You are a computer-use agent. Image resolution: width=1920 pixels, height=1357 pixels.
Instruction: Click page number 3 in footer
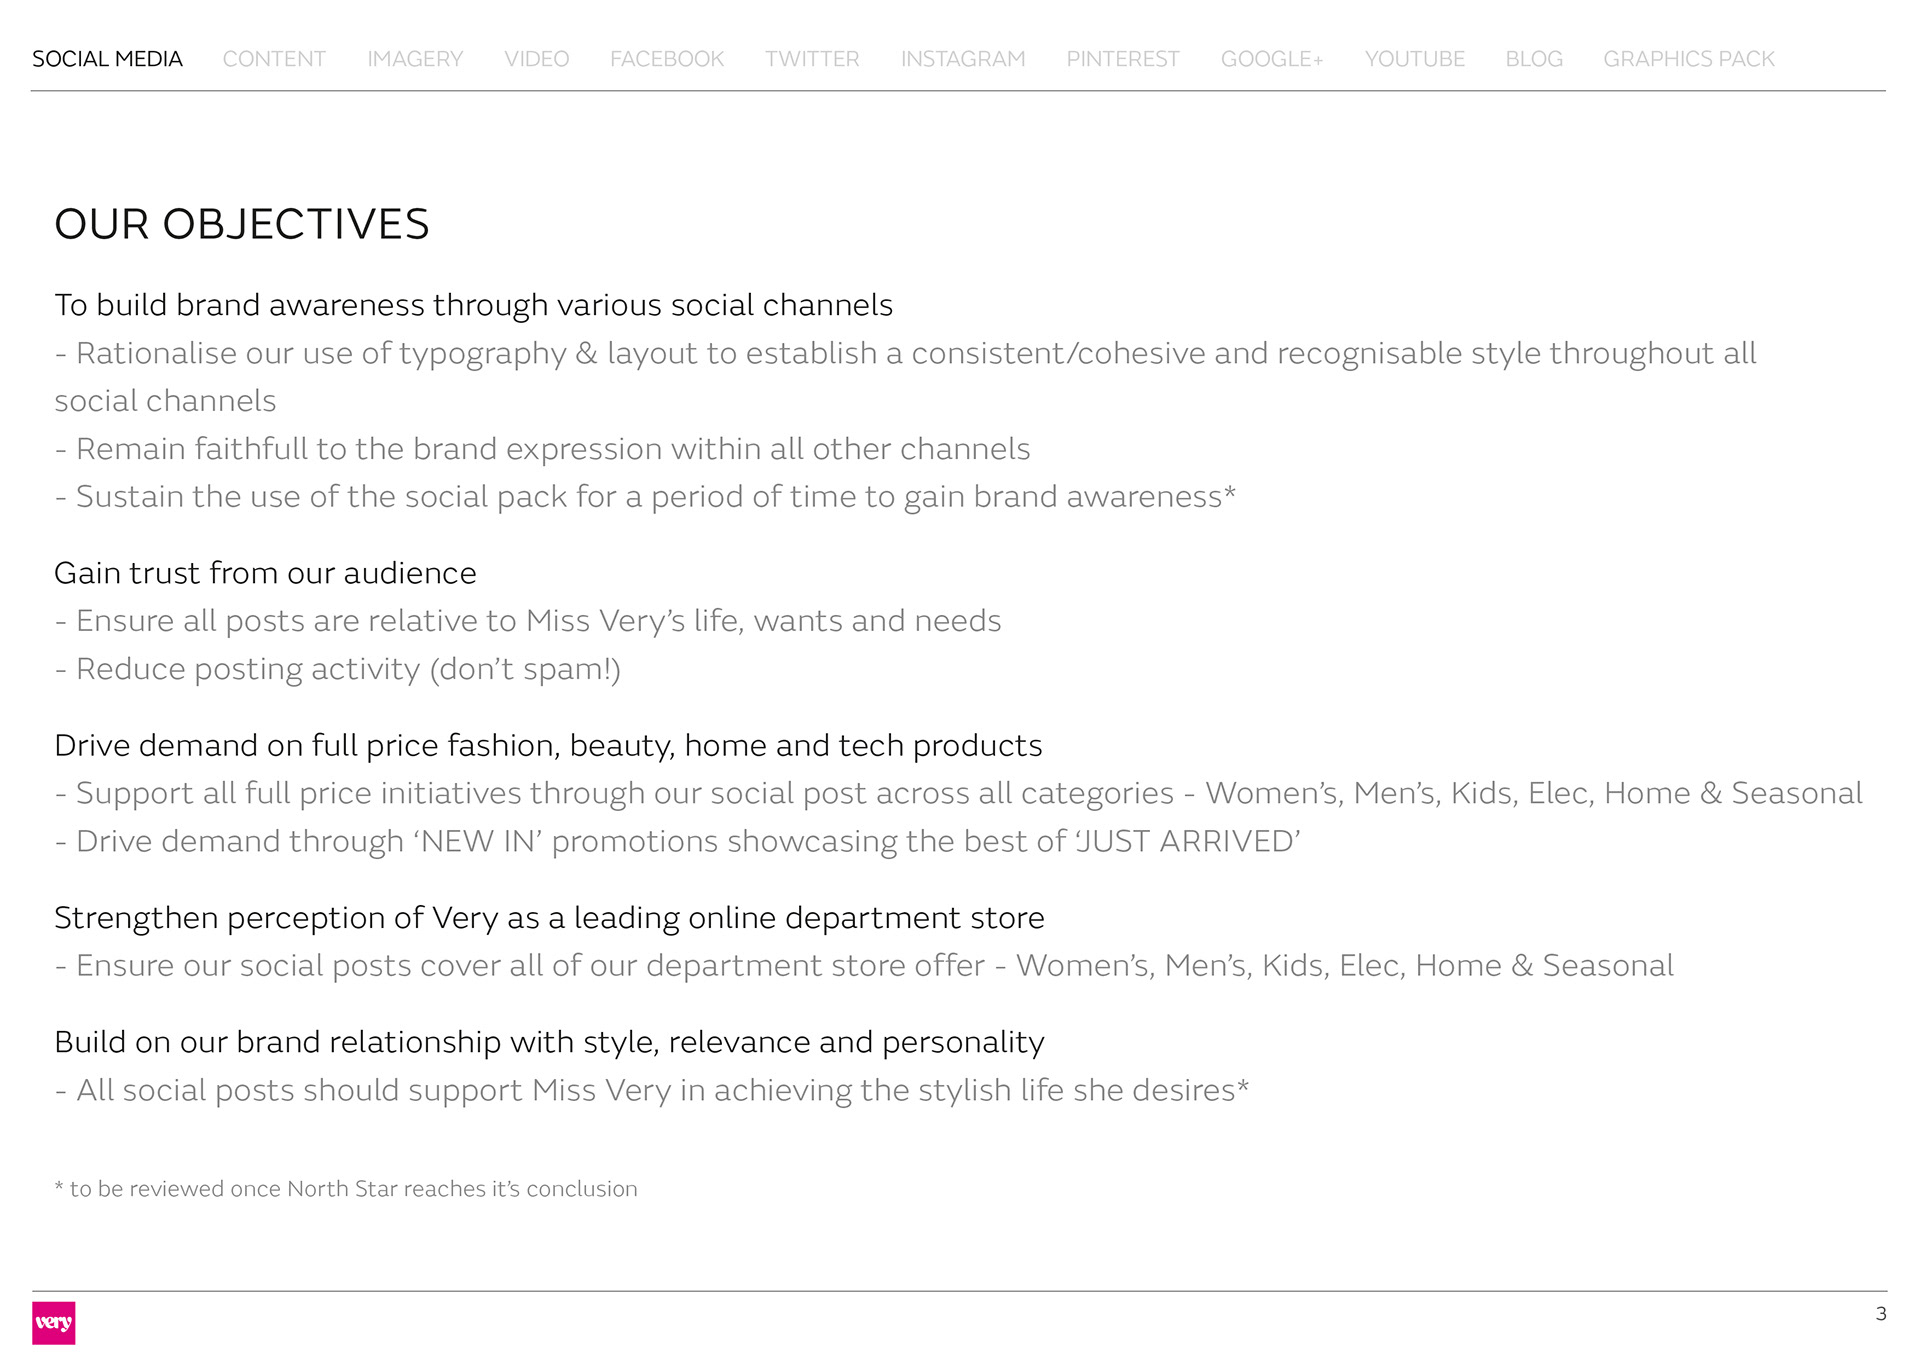coord(1881,1313)
